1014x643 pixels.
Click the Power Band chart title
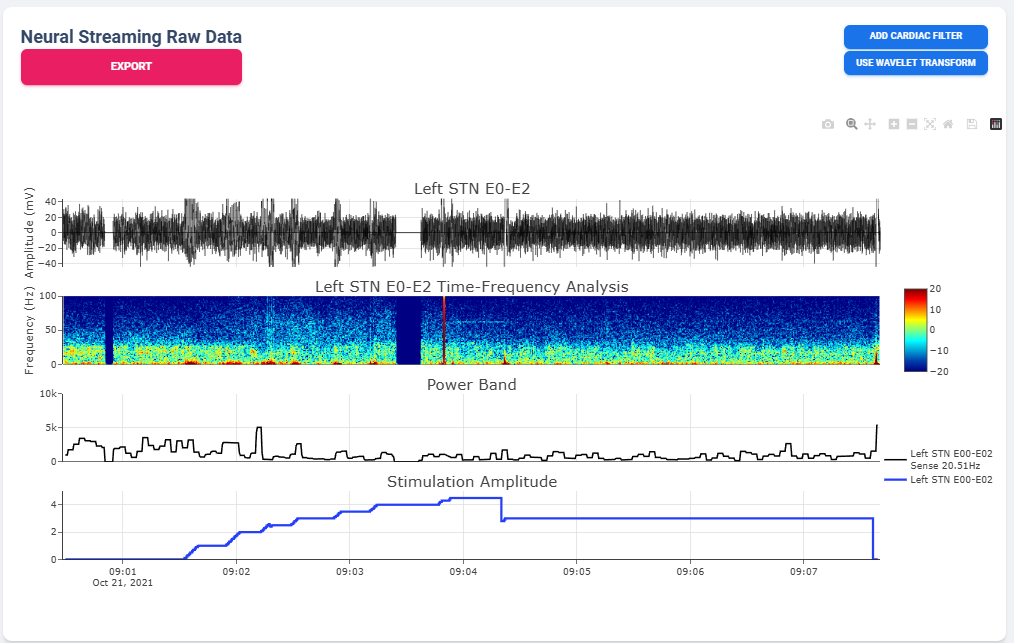point(471,384)
